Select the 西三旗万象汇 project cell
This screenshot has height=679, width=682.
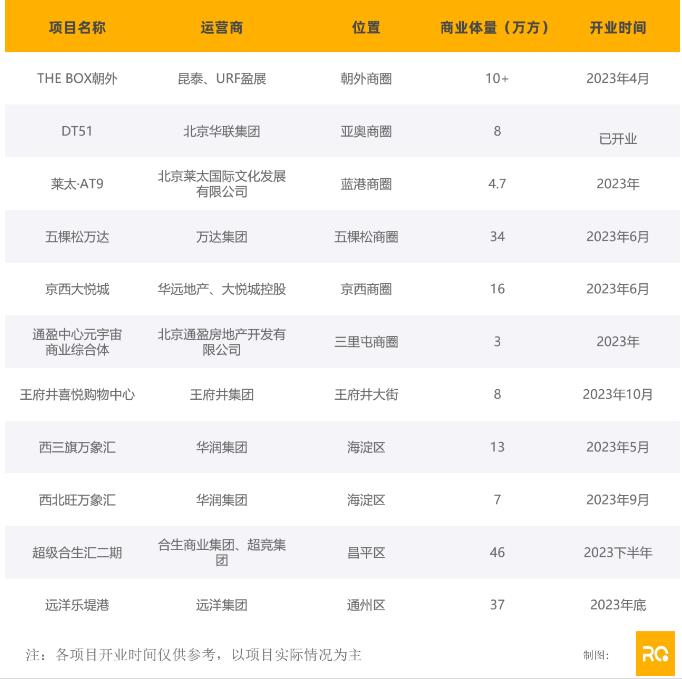[77, 447]
